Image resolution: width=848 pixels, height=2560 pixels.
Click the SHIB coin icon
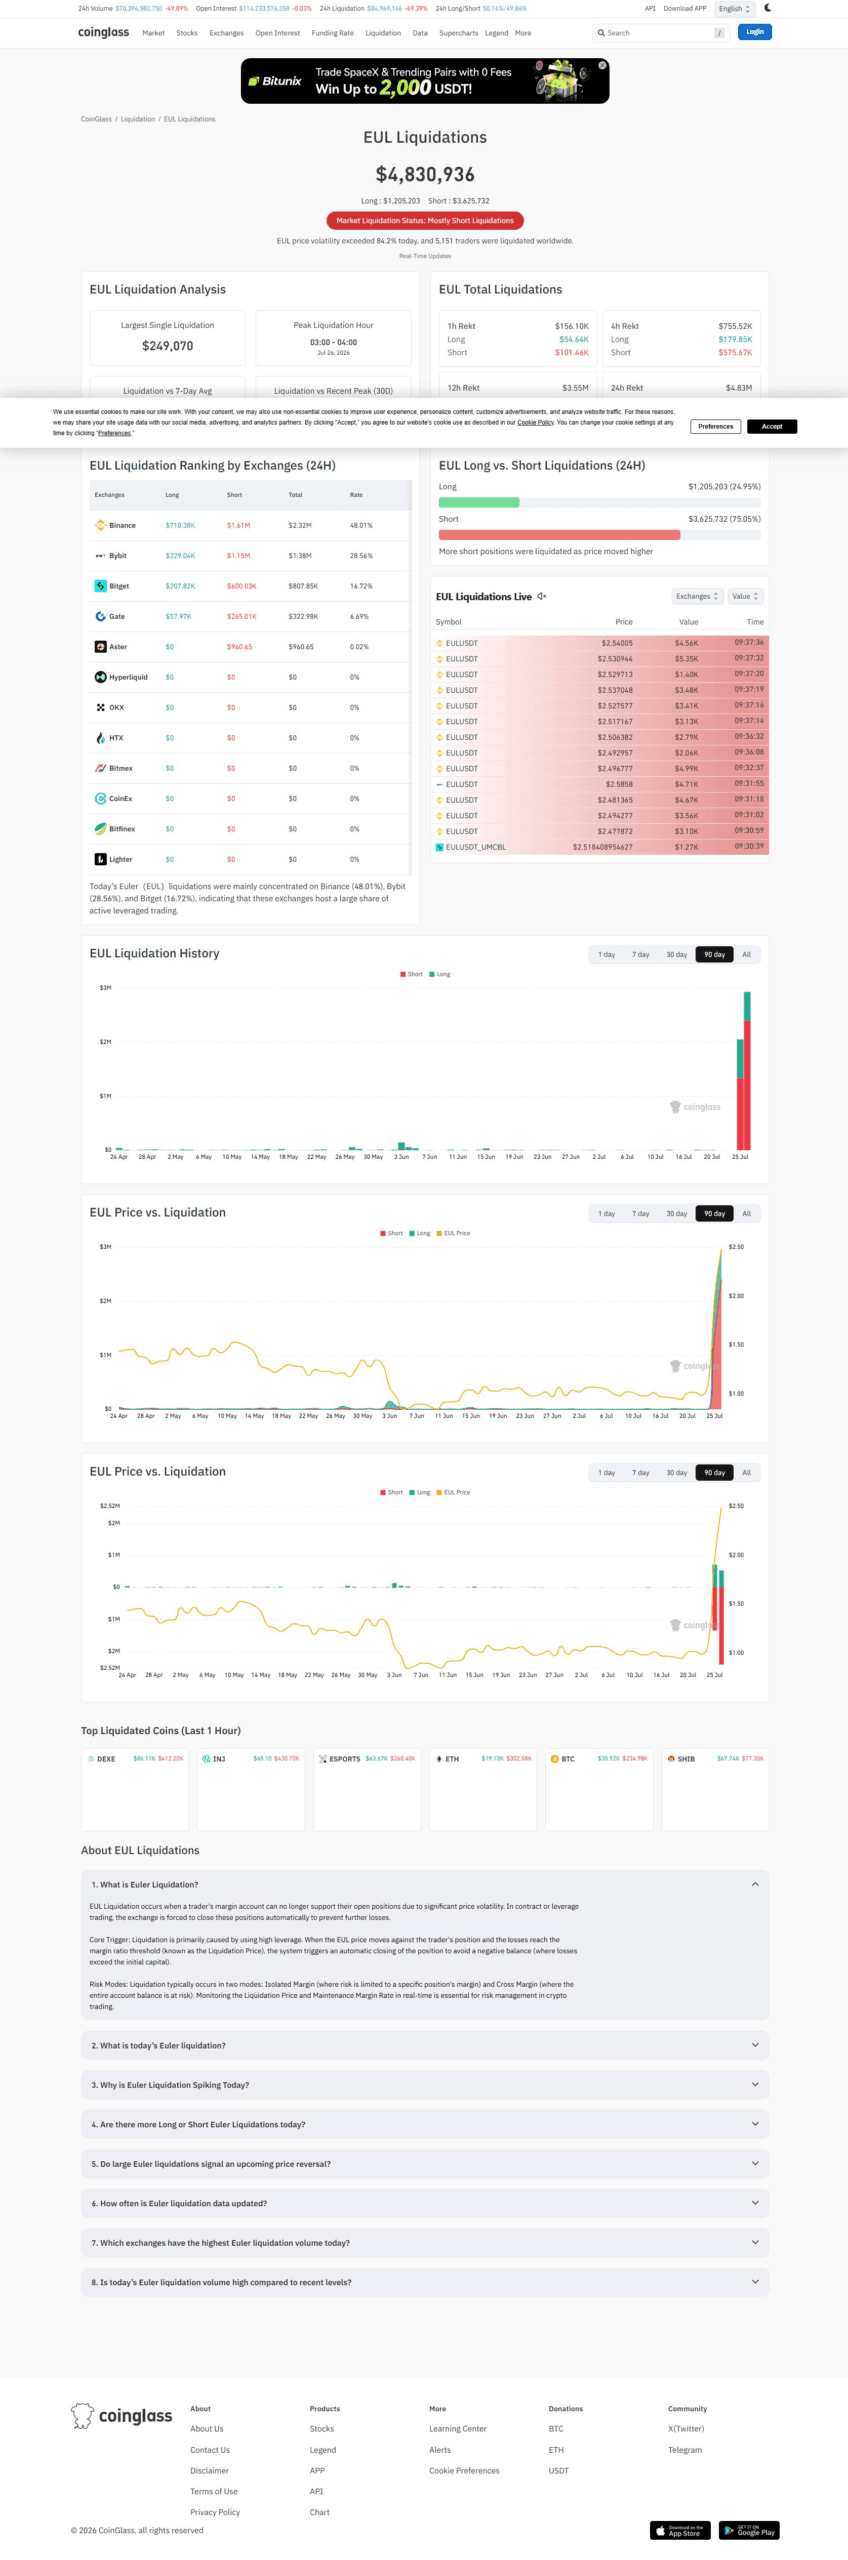point(671,1758)
